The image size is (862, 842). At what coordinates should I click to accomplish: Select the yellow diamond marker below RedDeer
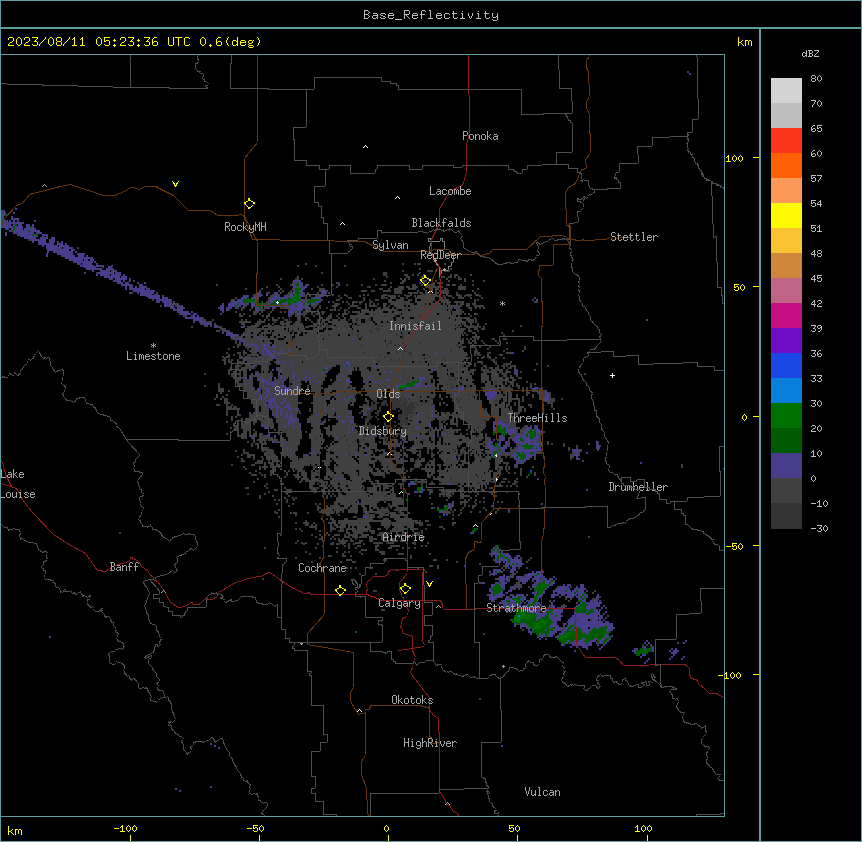pos(425,280)
